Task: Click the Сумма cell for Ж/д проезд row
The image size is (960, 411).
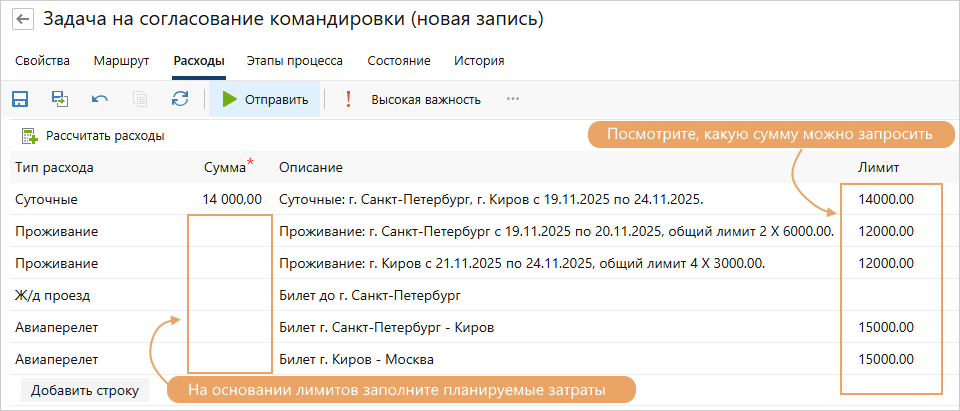Action: click(x=230, y=295)
